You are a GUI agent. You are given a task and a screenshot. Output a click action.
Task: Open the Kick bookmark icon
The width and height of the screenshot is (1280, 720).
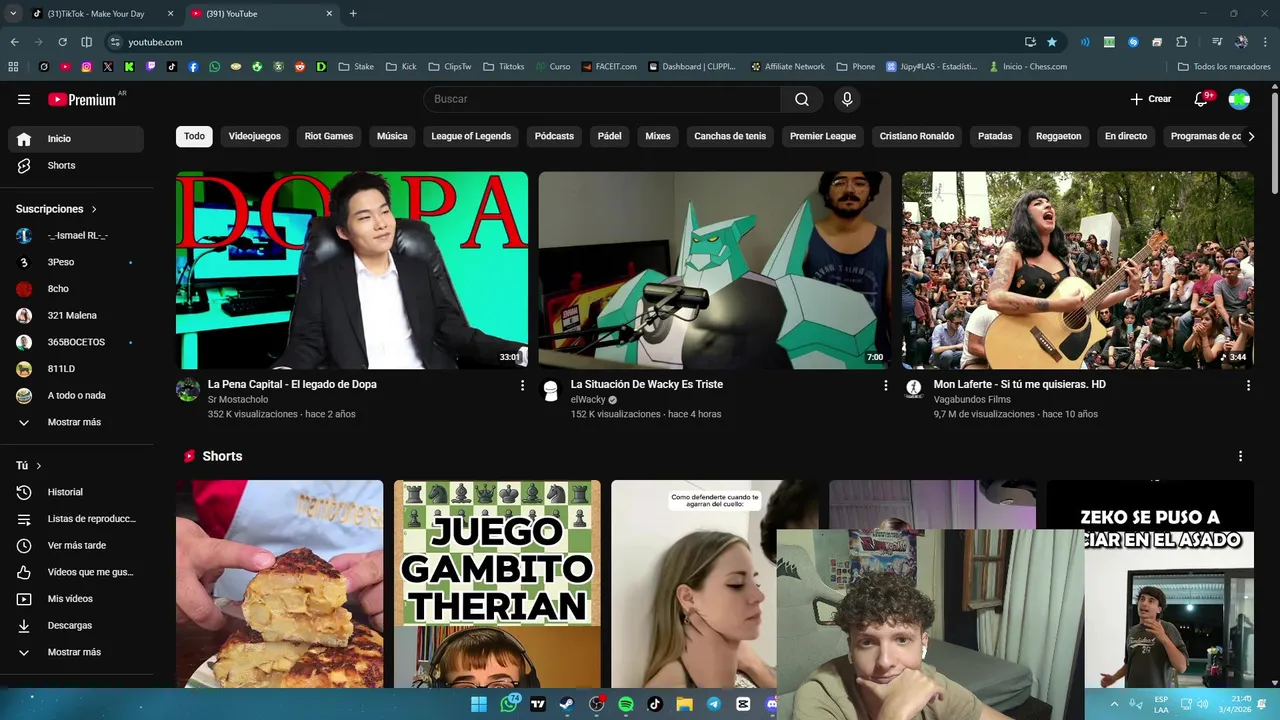pyautogui.click(x=129, y=67)
